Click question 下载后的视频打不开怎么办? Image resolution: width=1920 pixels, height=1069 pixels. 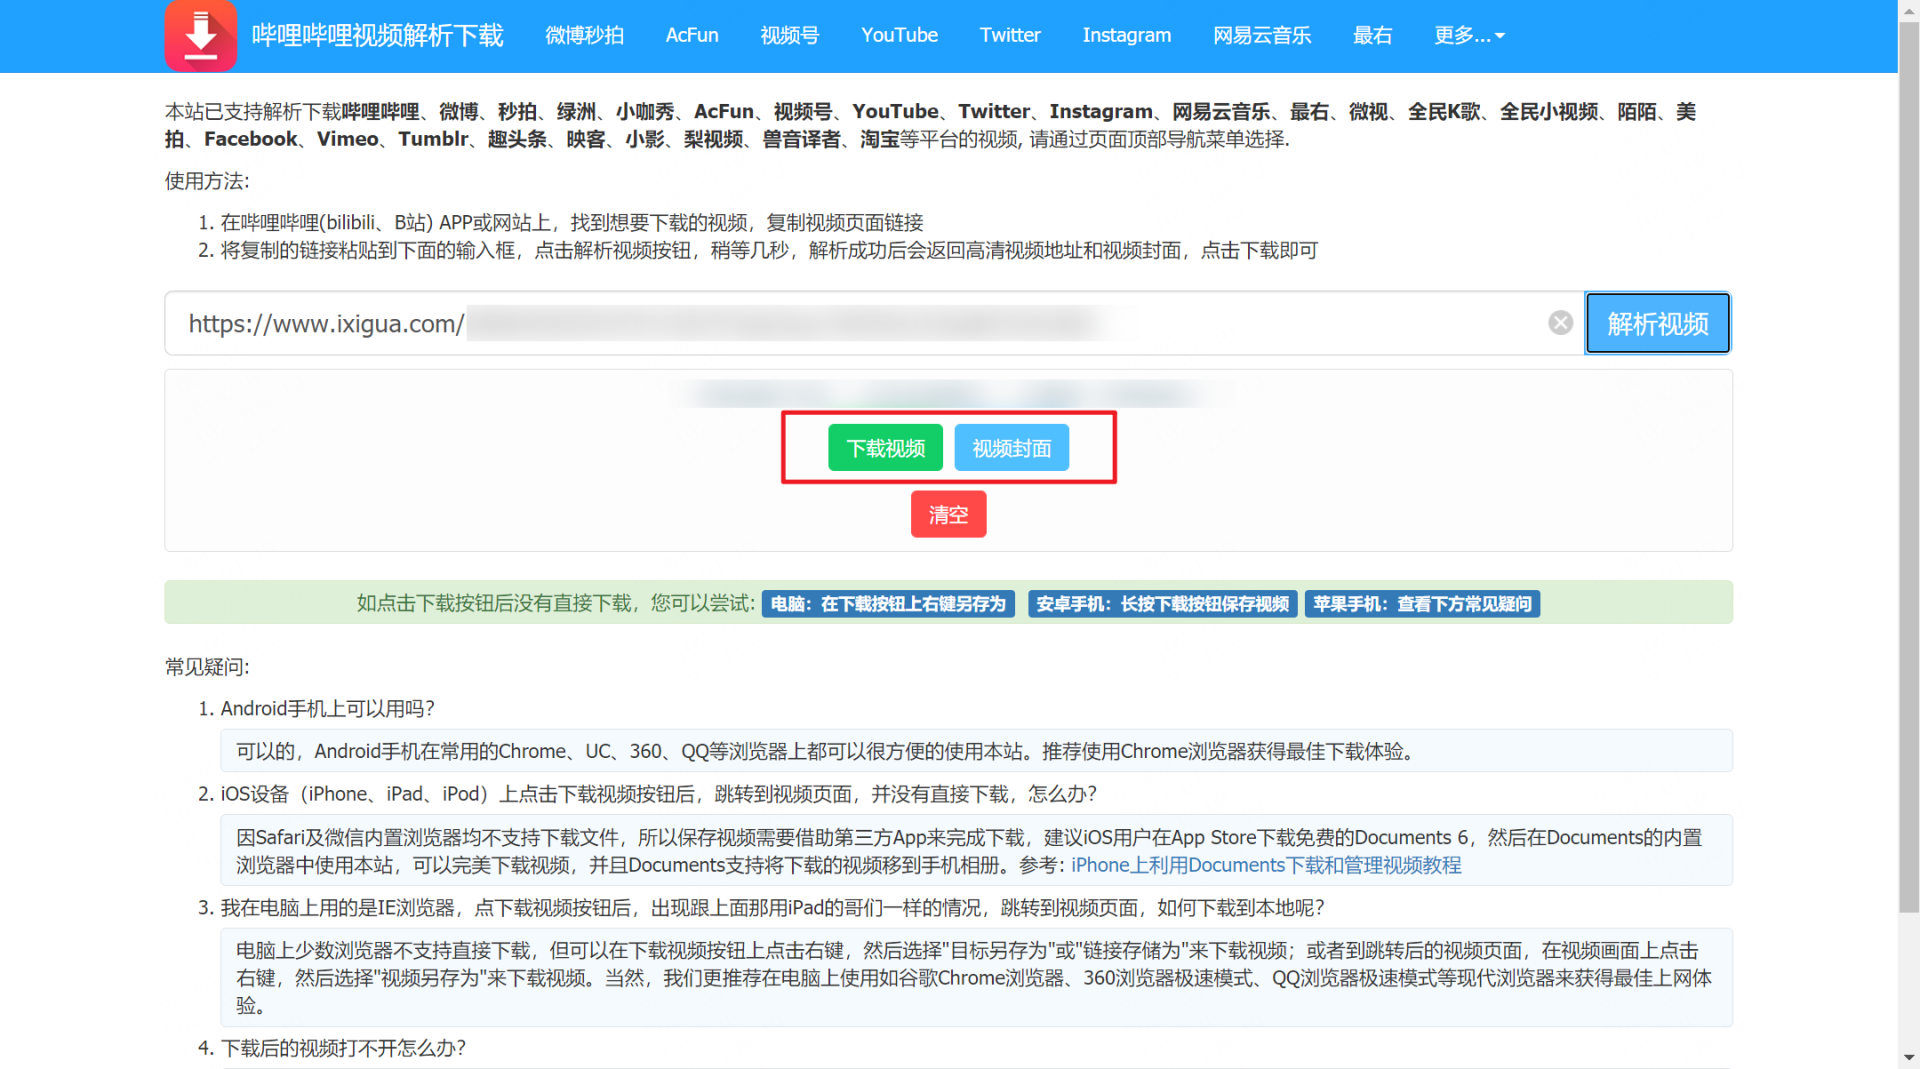coord(343,1048)
